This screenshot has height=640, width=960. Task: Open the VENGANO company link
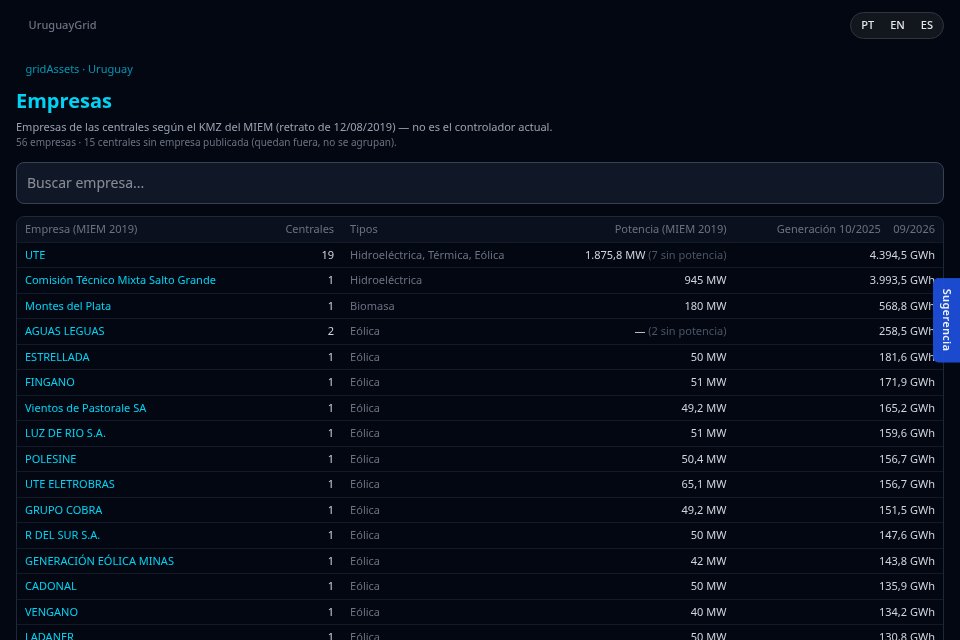[x=51, y=612]
